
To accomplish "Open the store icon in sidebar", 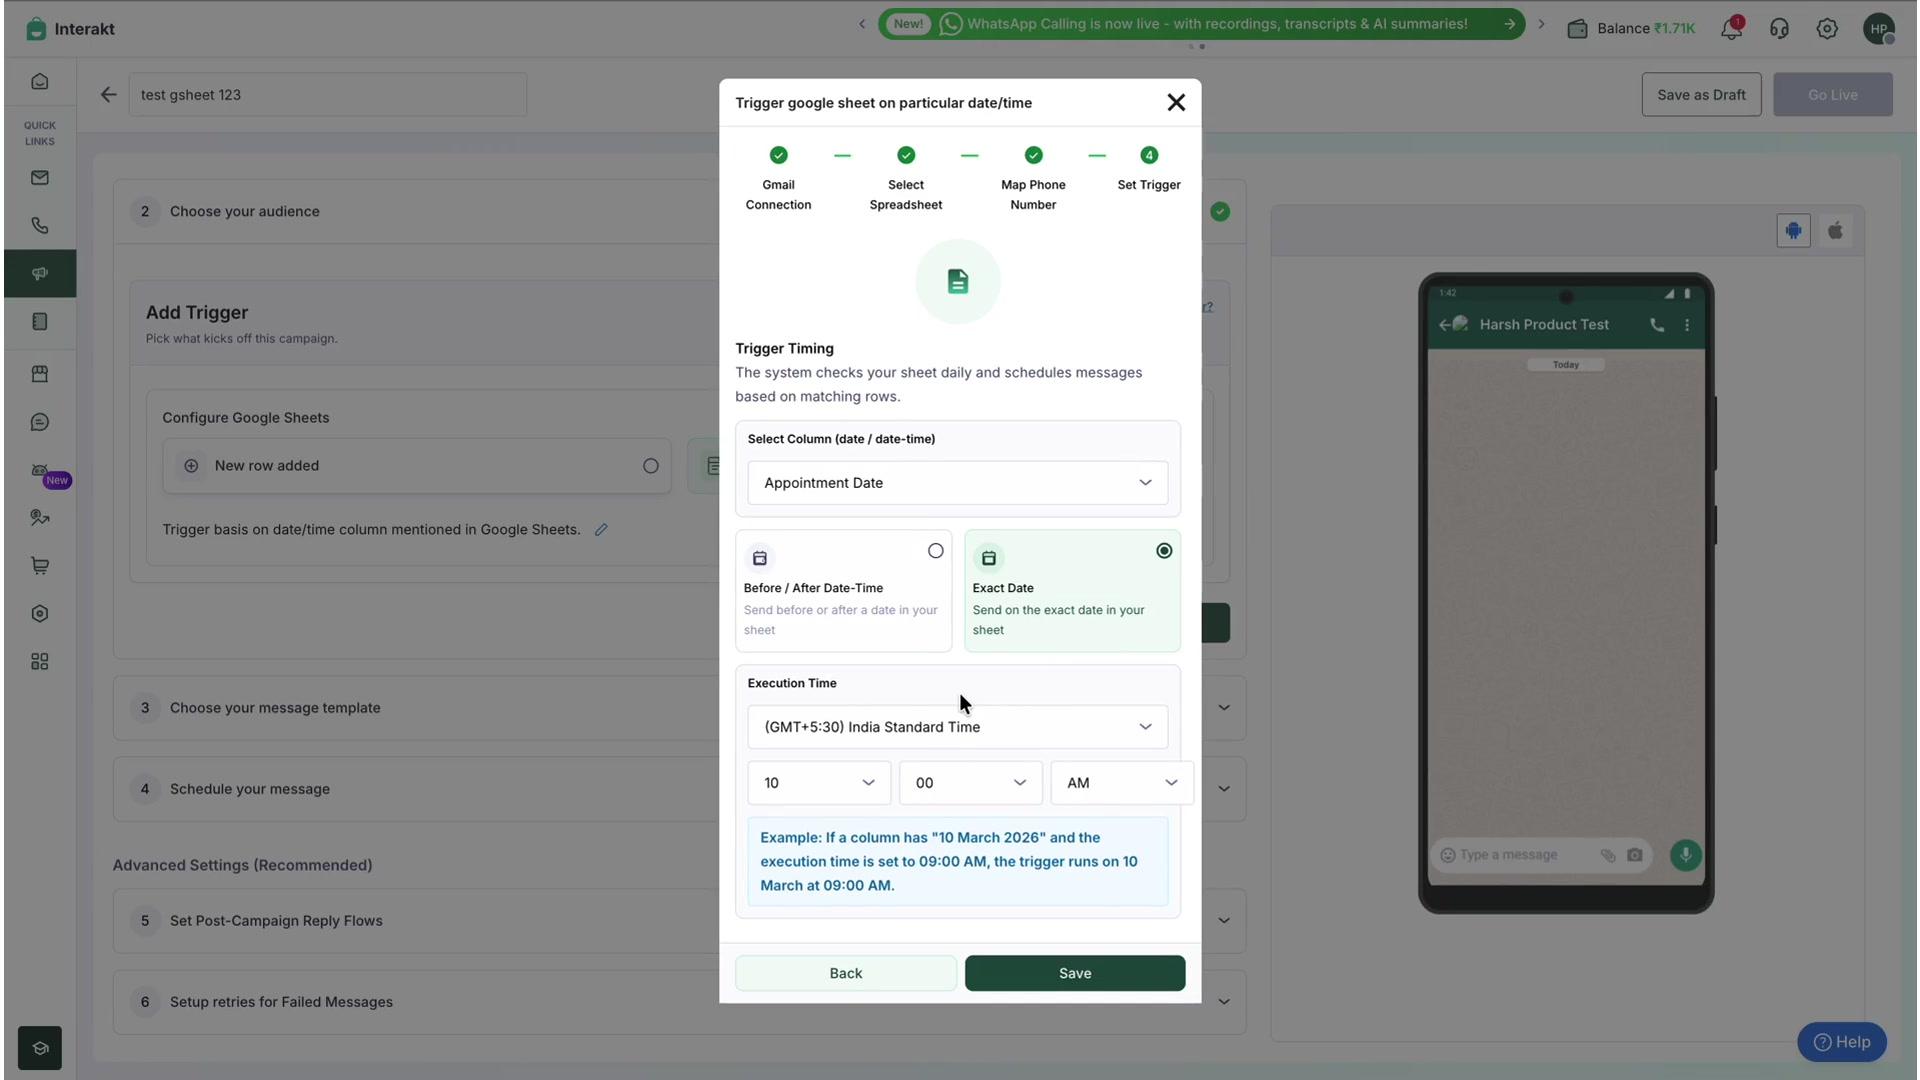I will point(40,374).
